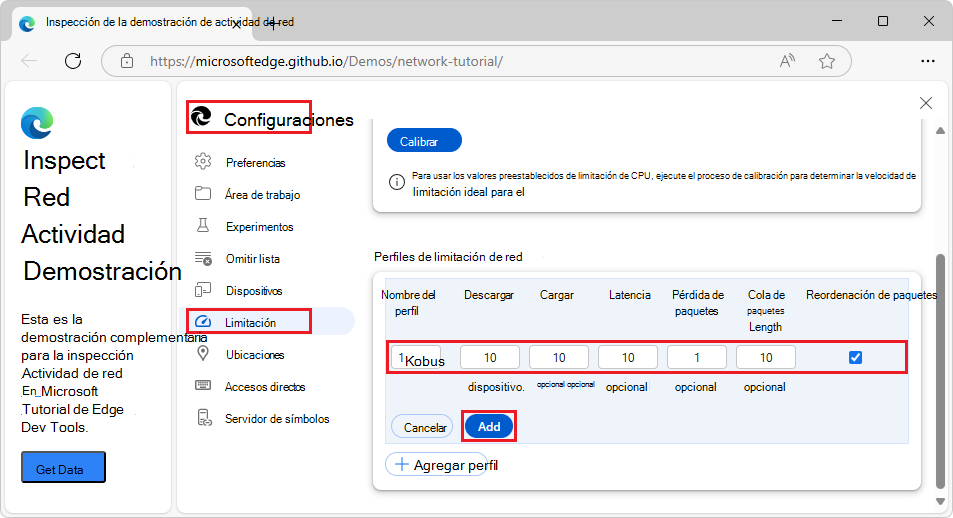Add this page to favorites with the star icon
This screenshot has width=953, height=518.
point(827,61)
